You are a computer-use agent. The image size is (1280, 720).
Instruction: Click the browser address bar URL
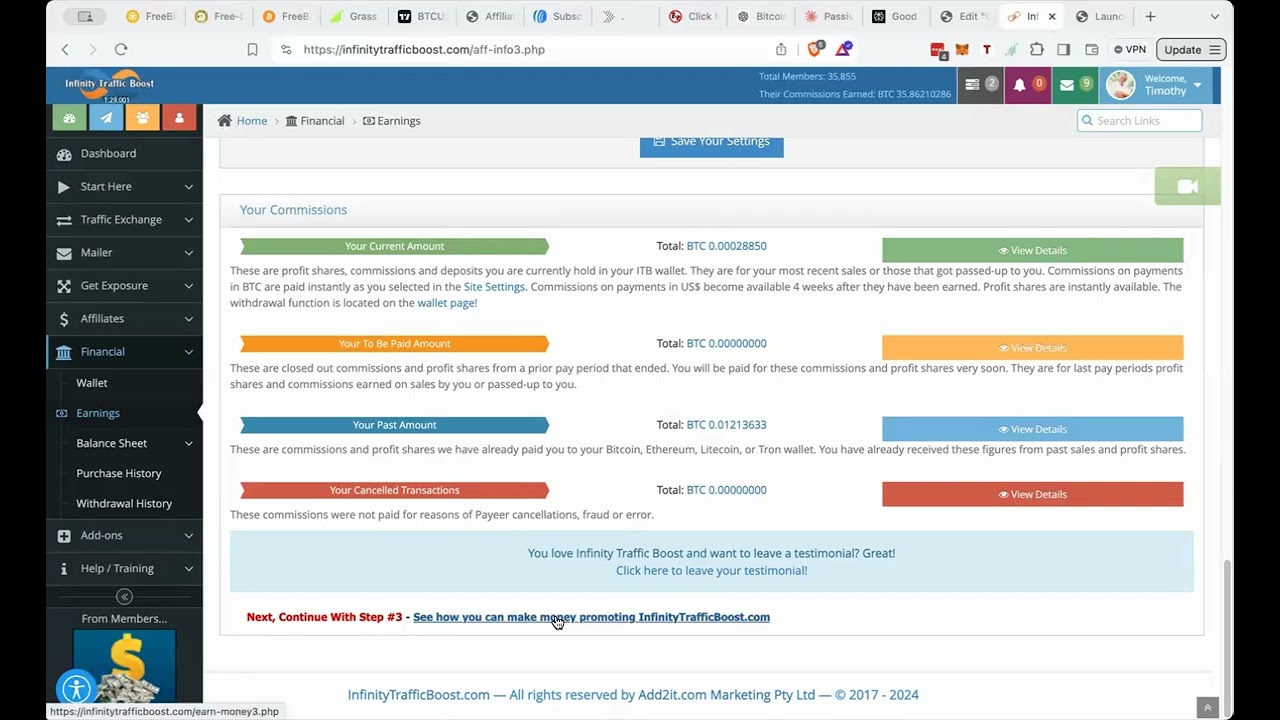(x=424, y=49)
